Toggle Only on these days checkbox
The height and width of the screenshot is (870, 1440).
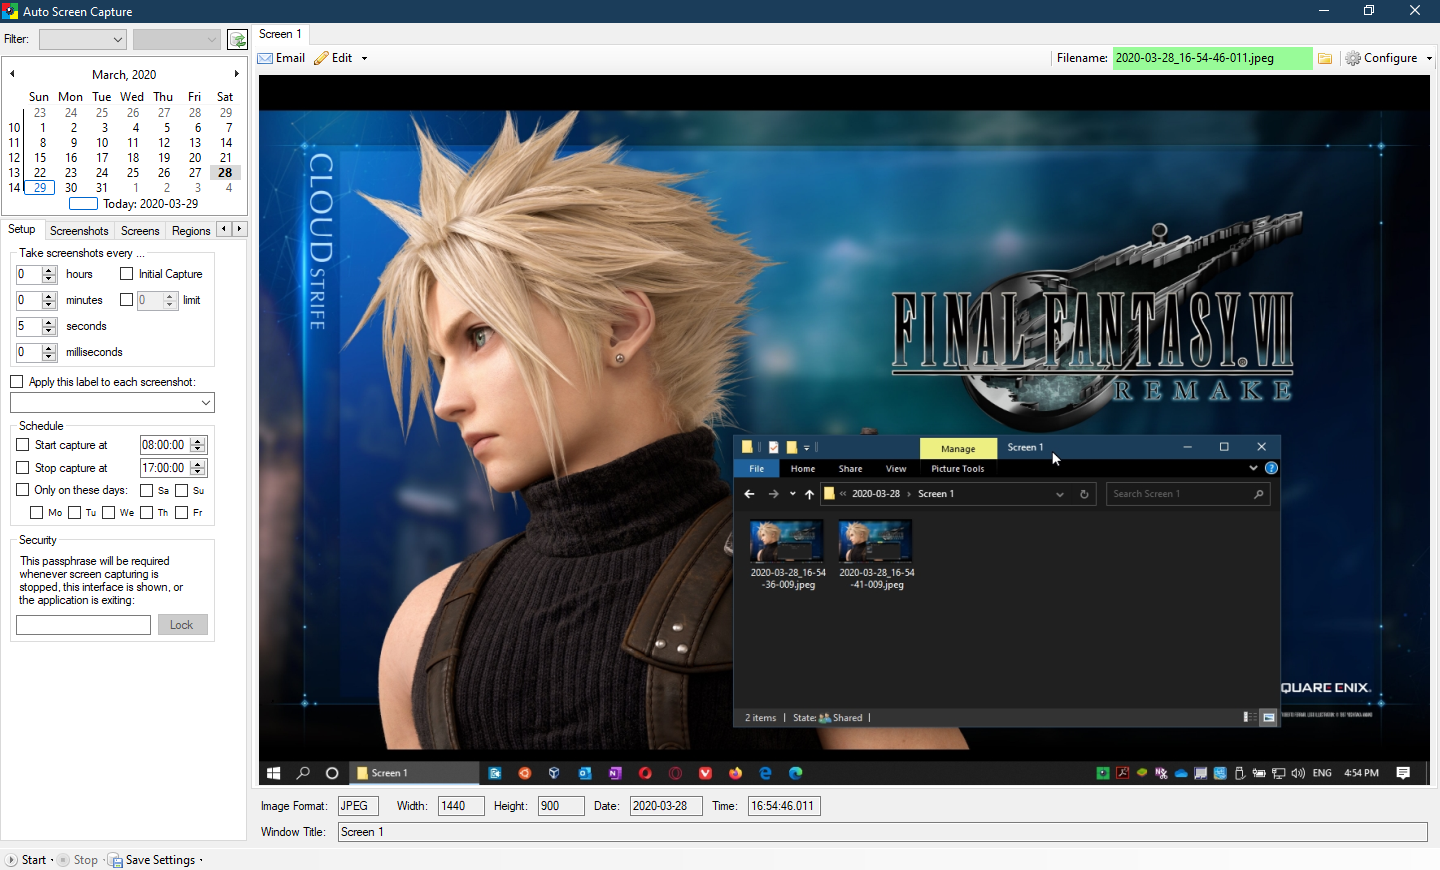point(23,490)
